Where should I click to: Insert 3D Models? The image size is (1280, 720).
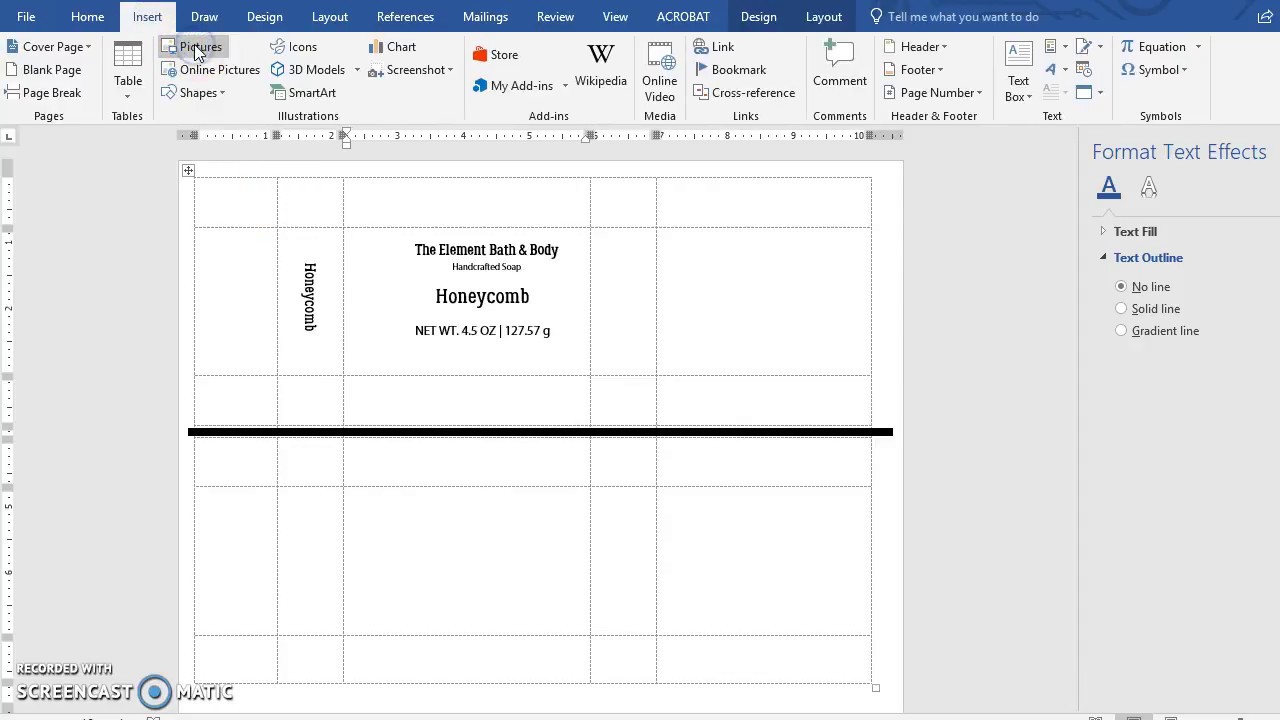[x=308, y=70]
